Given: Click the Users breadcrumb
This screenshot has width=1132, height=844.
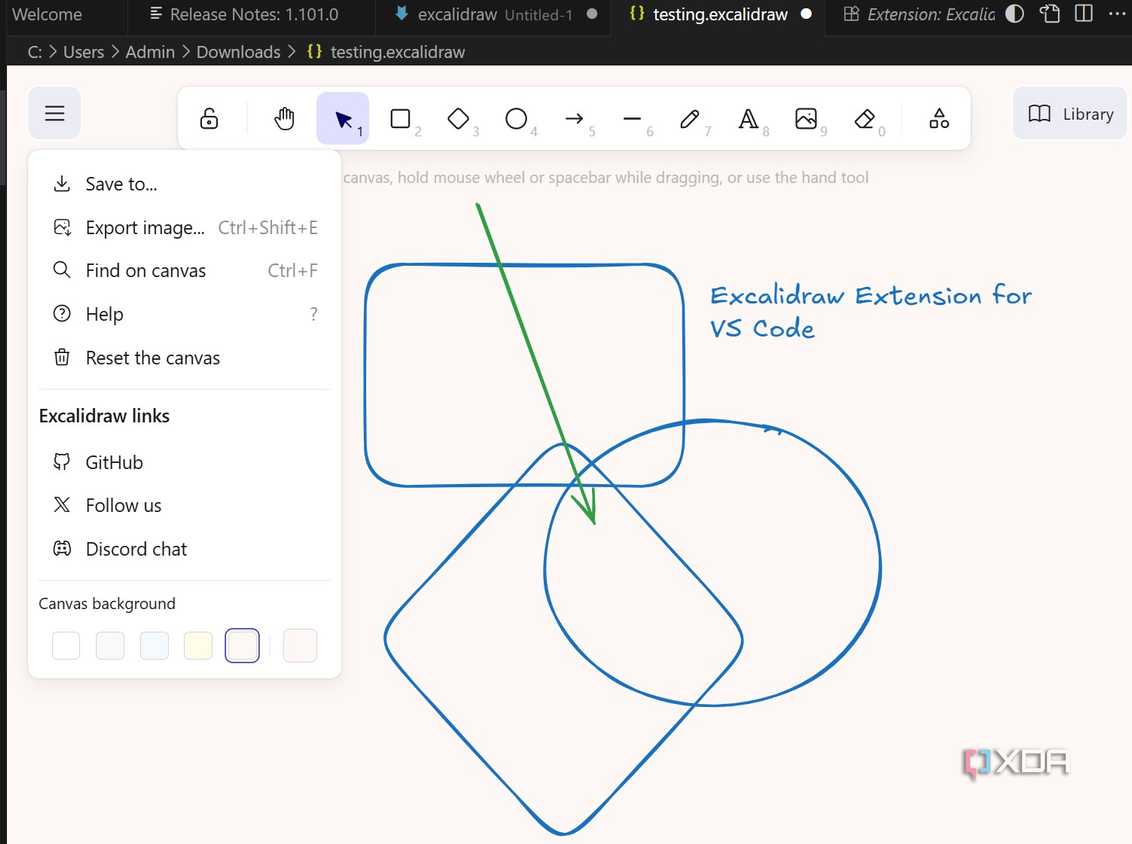Looking at the screenshot, I should coord(84,52).
